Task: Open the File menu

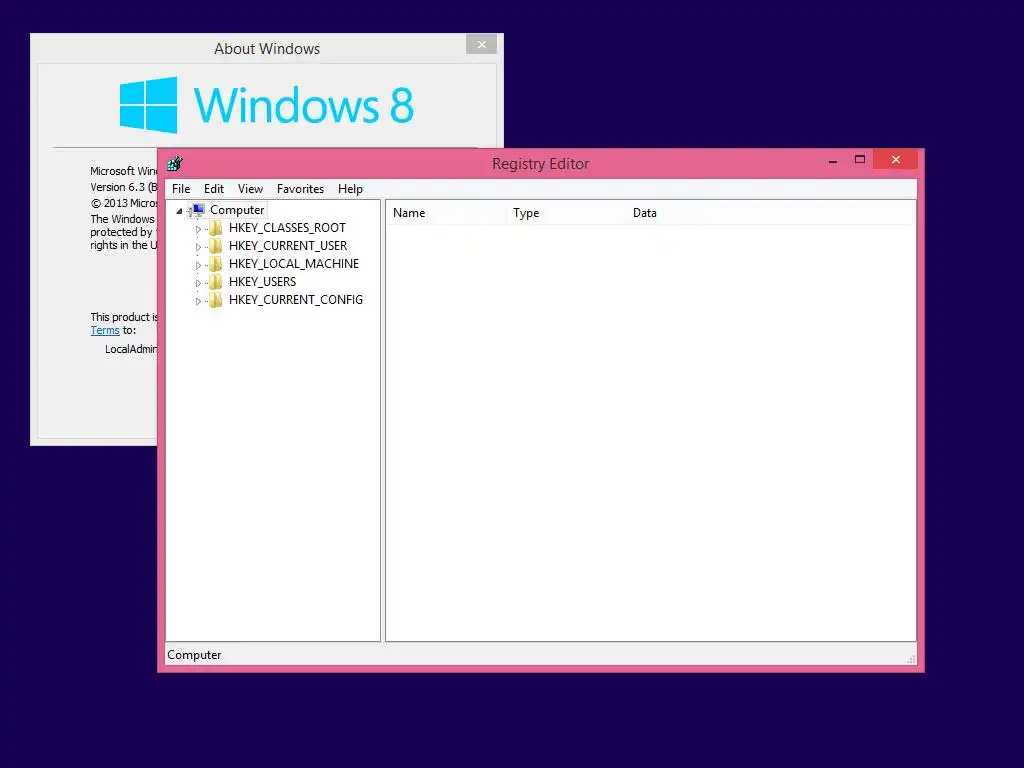Action: [x=181, y=189]
